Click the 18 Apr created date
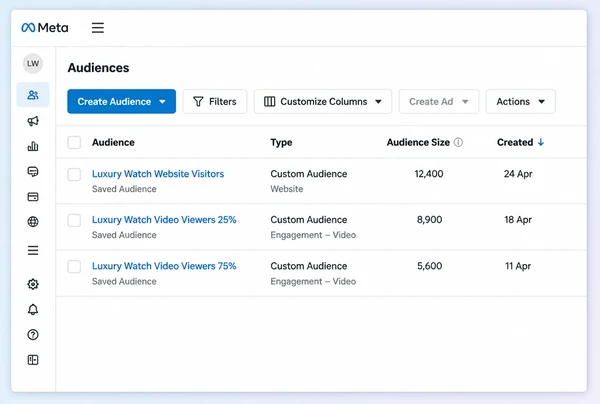 [x=518, y=220]
